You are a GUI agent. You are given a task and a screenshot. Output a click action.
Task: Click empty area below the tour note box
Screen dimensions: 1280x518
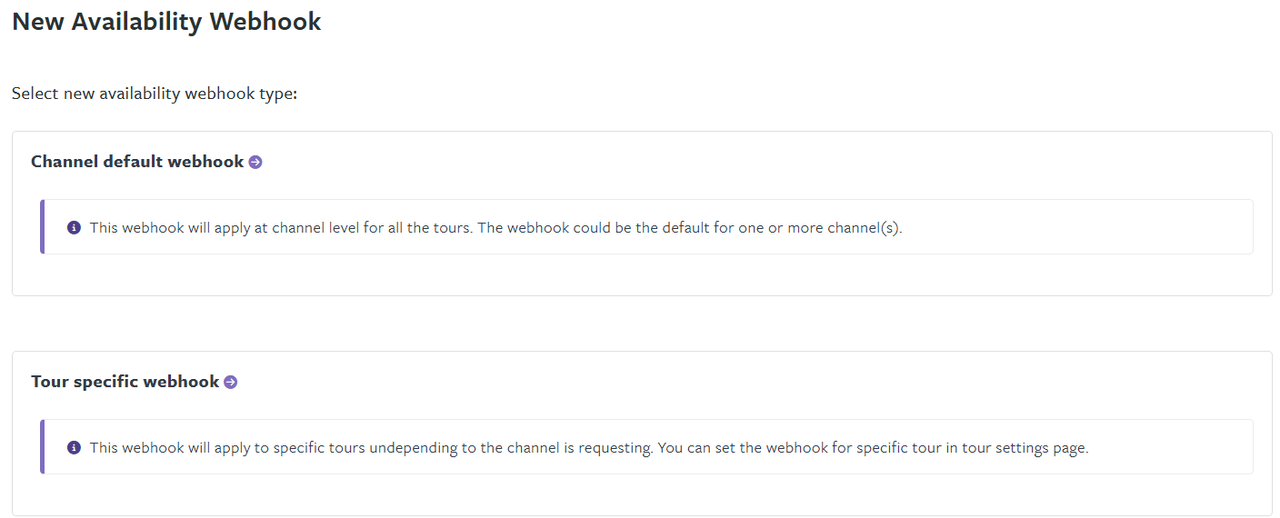pos(646,494)
